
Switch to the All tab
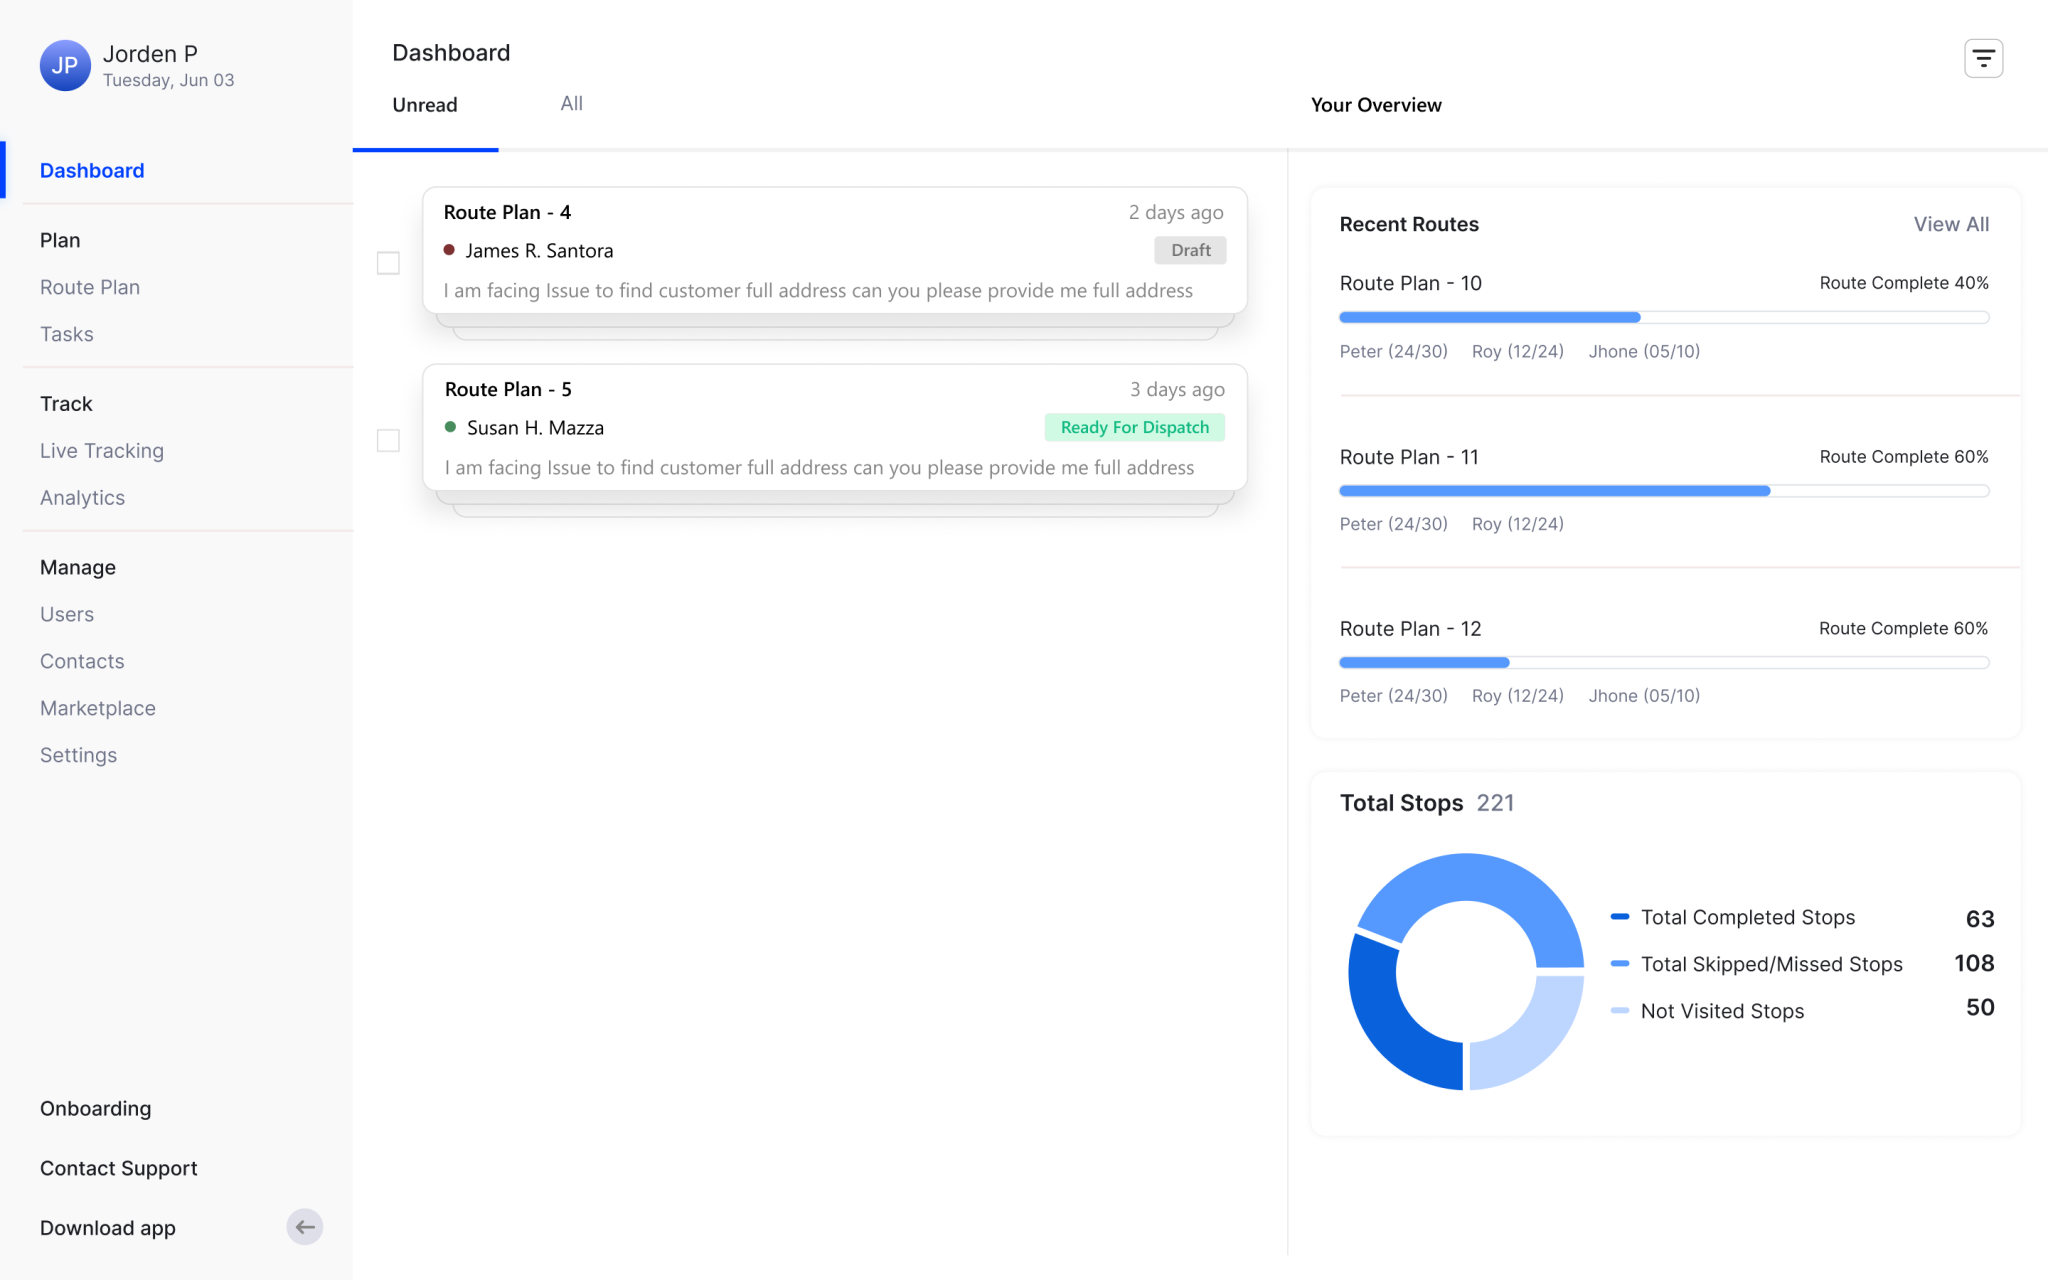coord(571,104)
